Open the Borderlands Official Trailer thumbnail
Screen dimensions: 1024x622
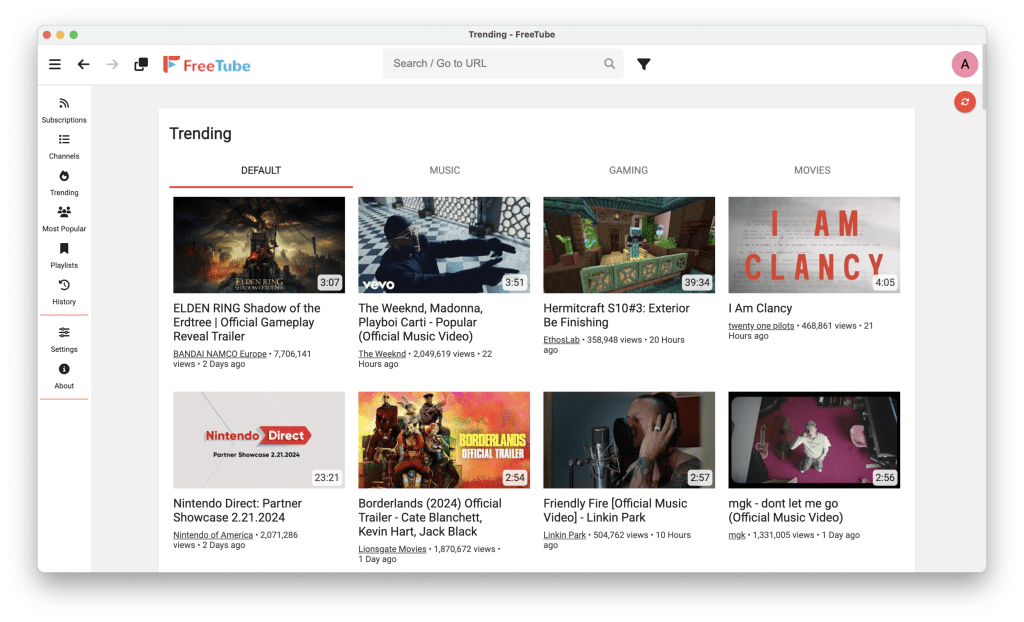pos(444,440)
